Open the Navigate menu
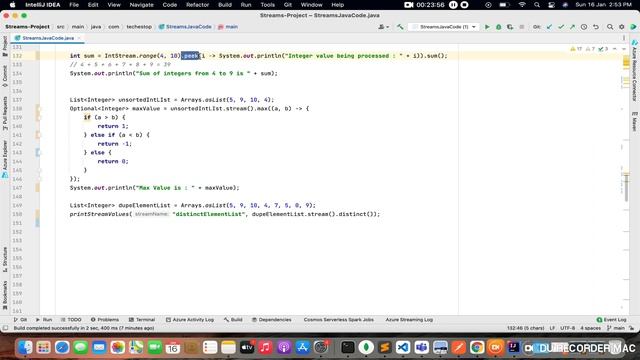 142,5
